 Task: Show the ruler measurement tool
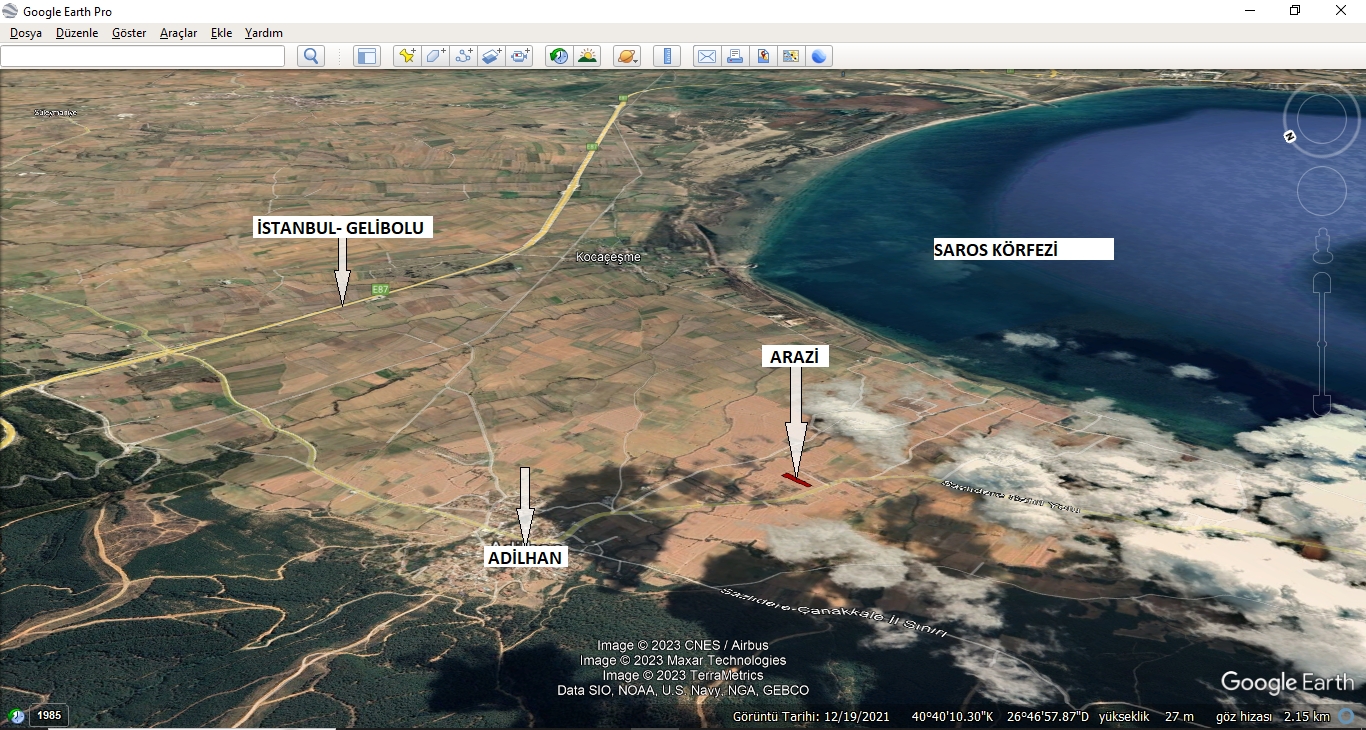(667, 56)
